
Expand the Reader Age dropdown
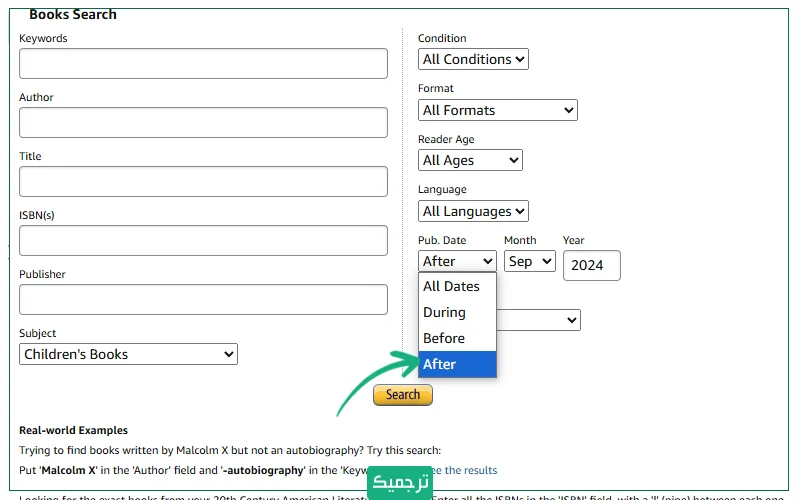pos(470,160)
